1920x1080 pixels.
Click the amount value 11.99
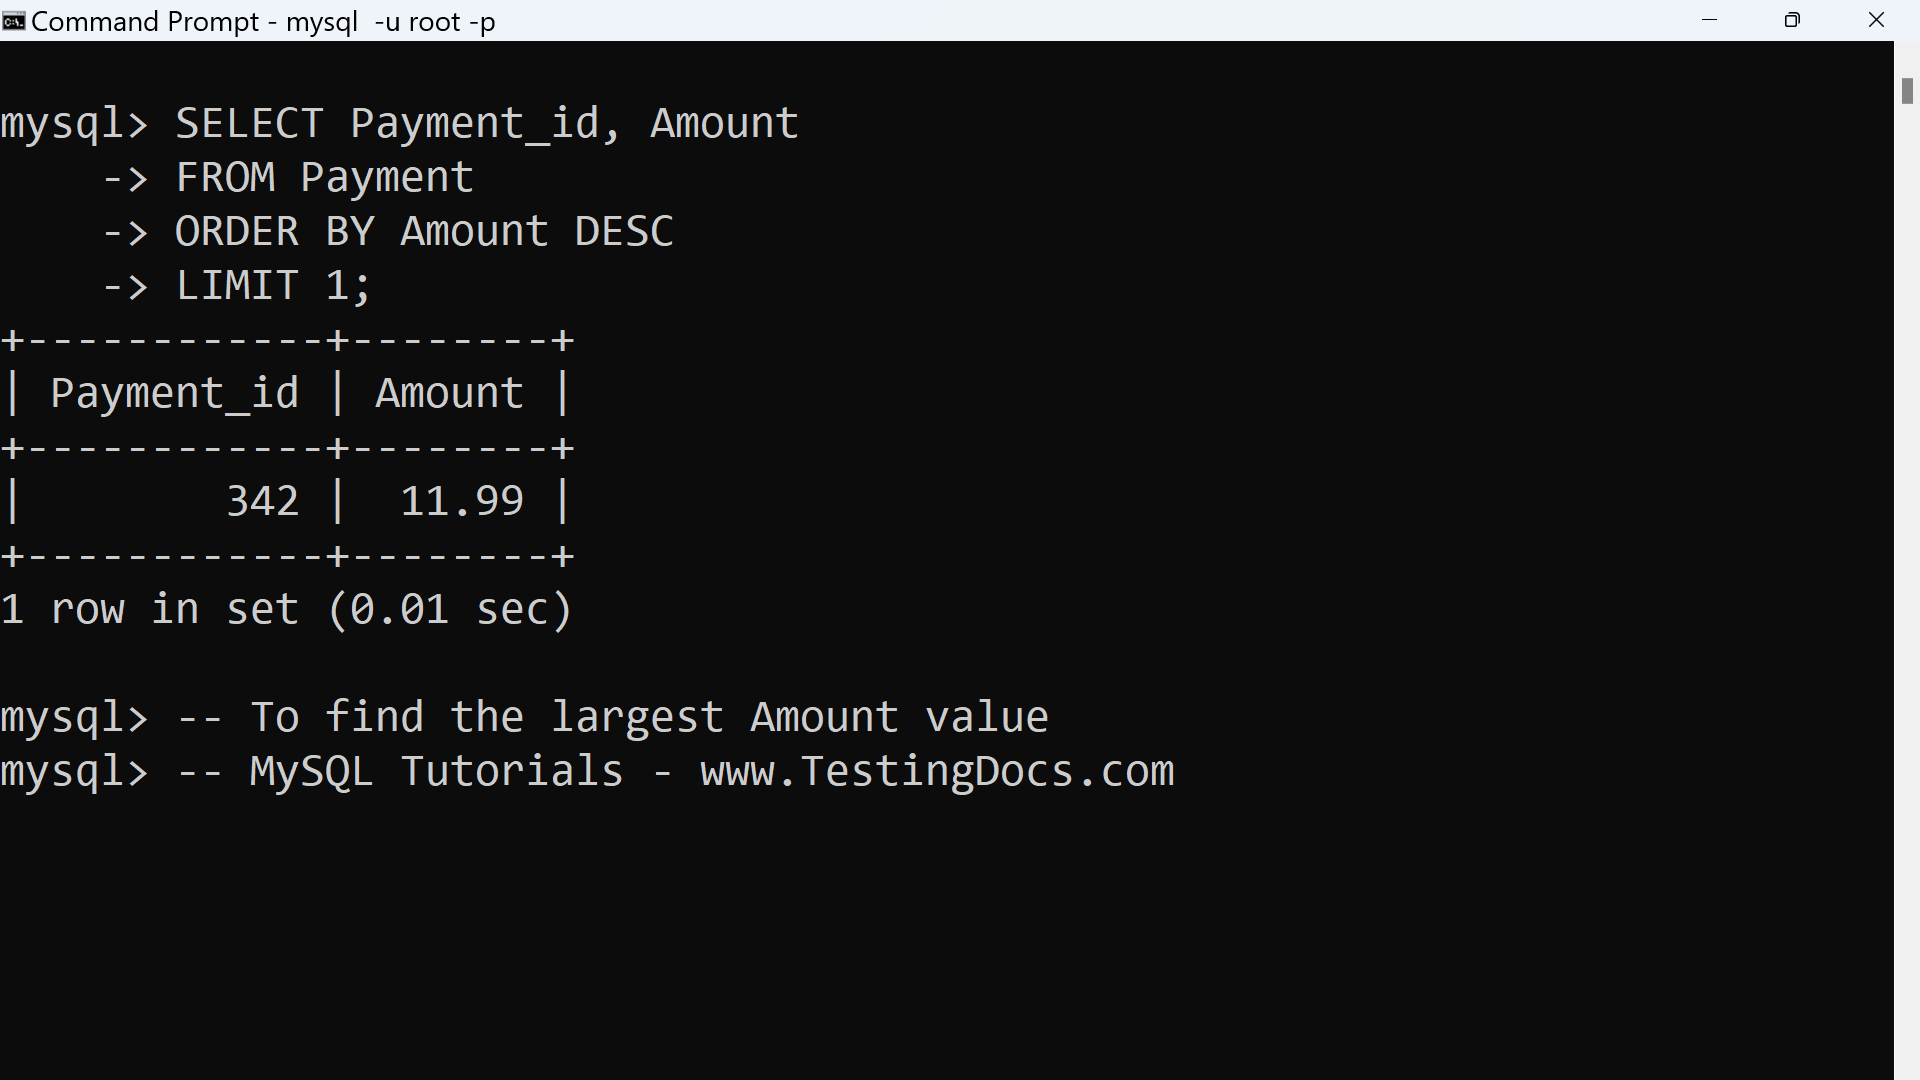(462, 501)
